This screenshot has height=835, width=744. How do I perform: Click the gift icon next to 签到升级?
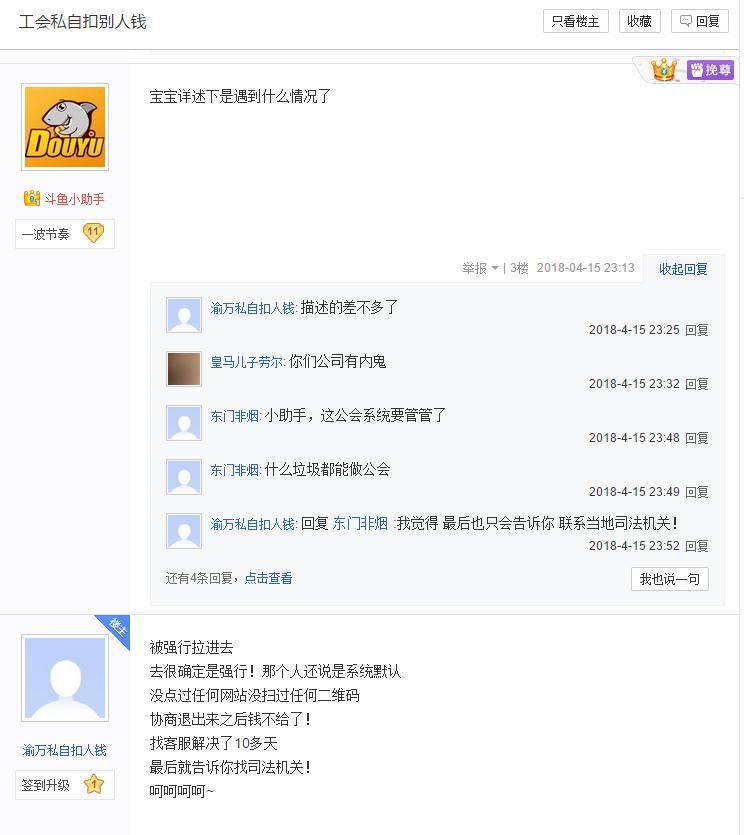point(93,786)
